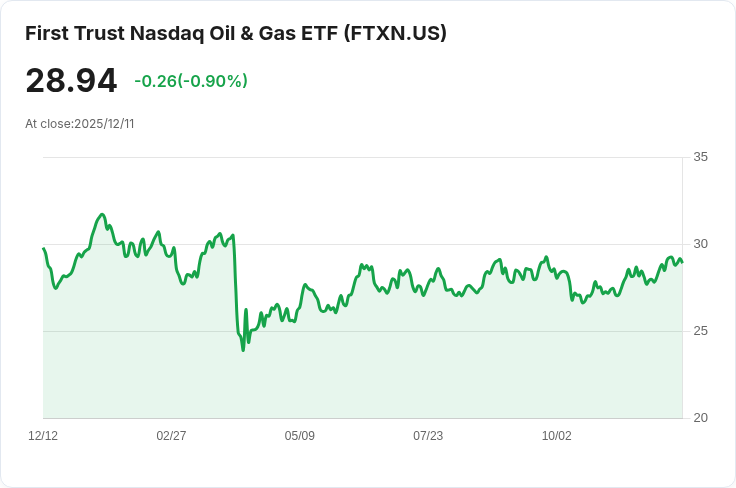Select the 02/27 date on the time axis
736x488 pixels.
pyautogui.click(x=171, y=436)
